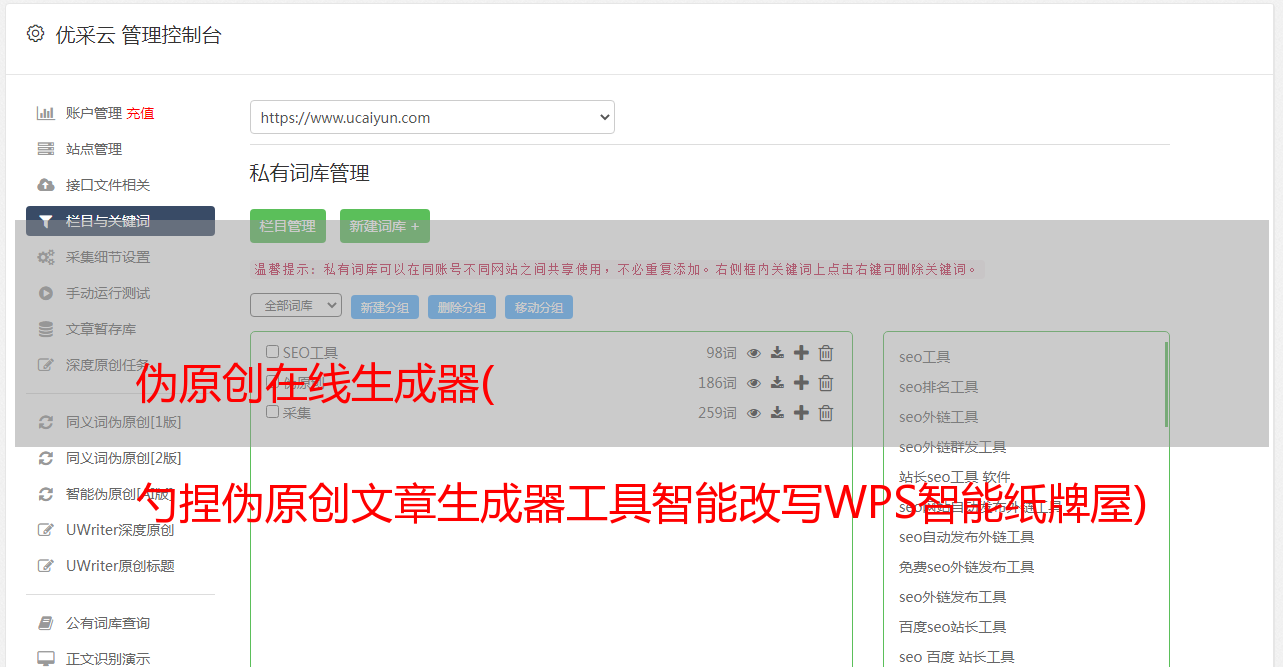Viewport: 1283px width, 667px height.
Task: Open 账户管理 in the sidebar
Action: coord(94,113)
